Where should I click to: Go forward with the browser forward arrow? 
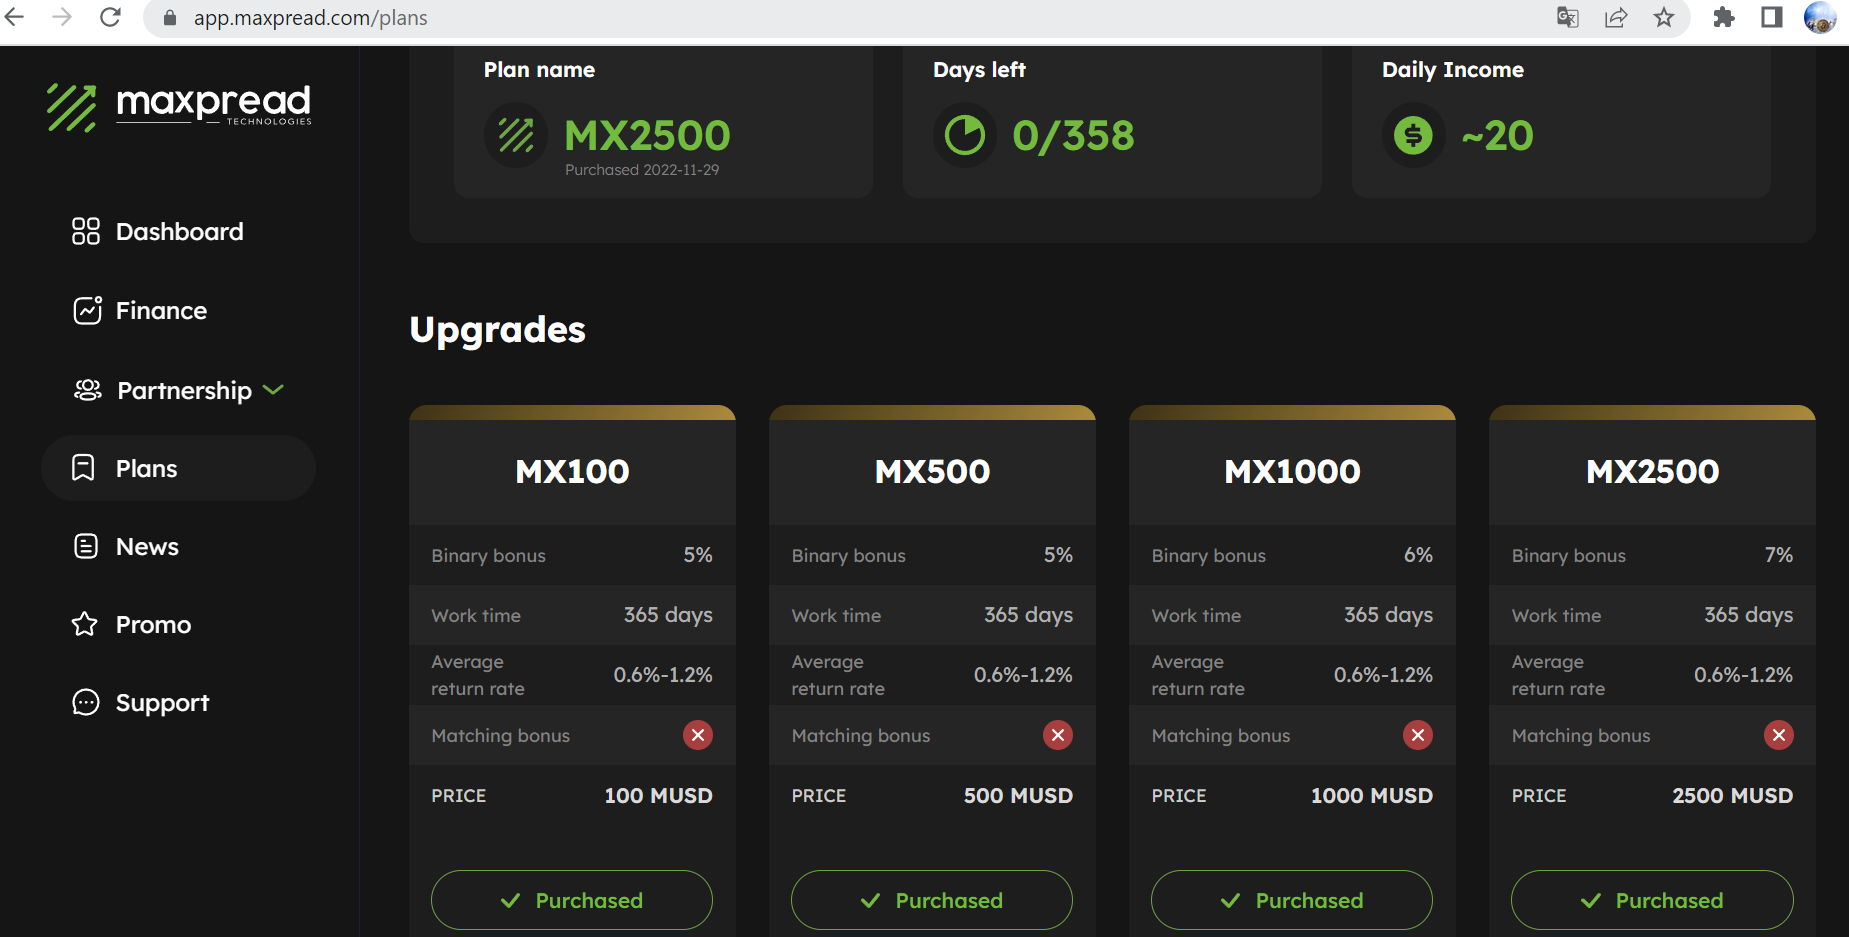tap(62, 17)
